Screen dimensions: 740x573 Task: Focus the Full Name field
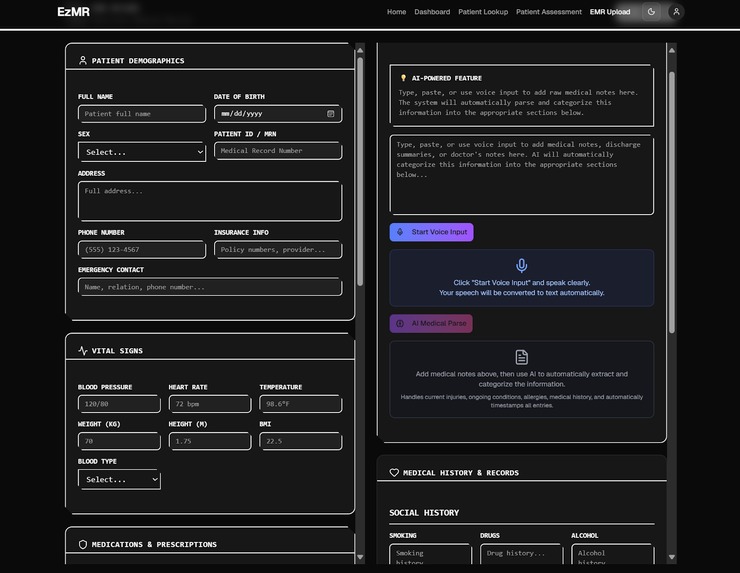pyautogui.click(x=142, y=114)
